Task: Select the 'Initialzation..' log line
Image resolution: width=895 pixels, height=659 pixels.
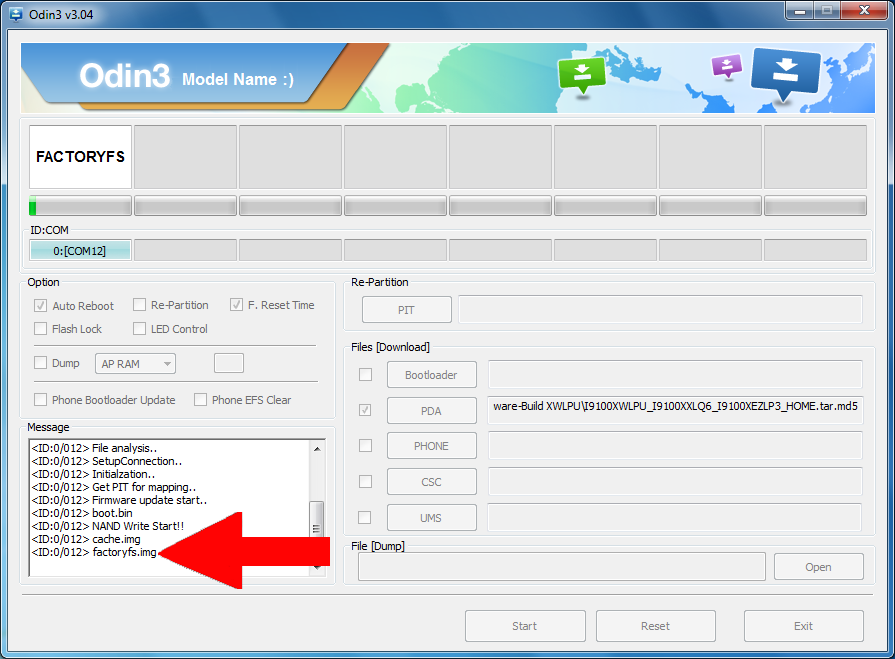Action: 93,474
